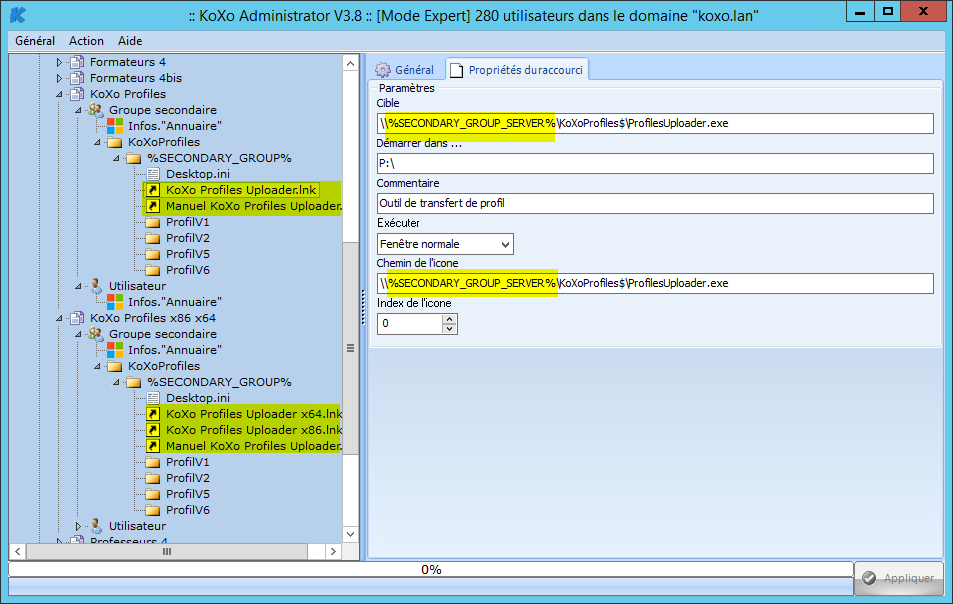This screenshot has height=604, width=953.
Task: Click the Formateurs 4 template icon
Action: pyautogui.click(x=77, y=62)
